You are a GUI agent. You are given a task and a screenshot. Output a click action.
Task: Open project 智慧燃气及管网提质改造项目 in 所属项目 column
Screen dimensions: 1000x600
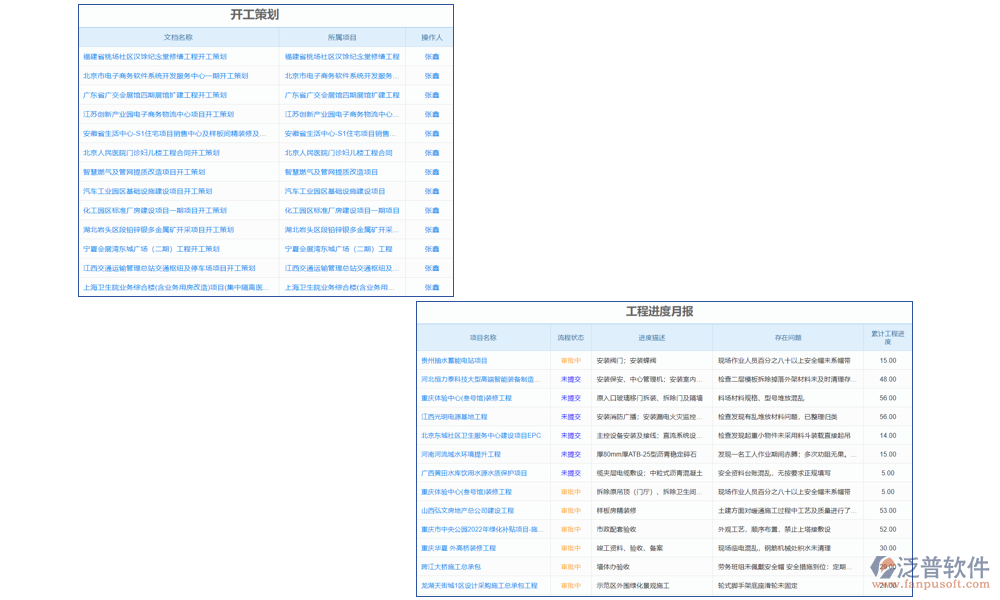click(x=331, y=172)
